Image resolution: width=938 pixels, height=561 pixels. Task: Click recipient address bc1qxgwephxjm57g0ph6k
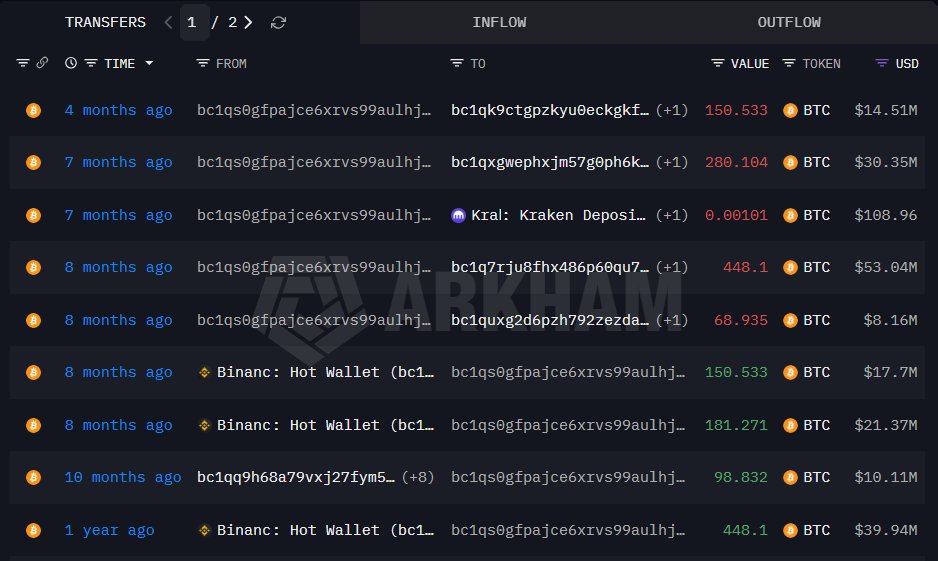pyautogui.click(x=550, y=162)
